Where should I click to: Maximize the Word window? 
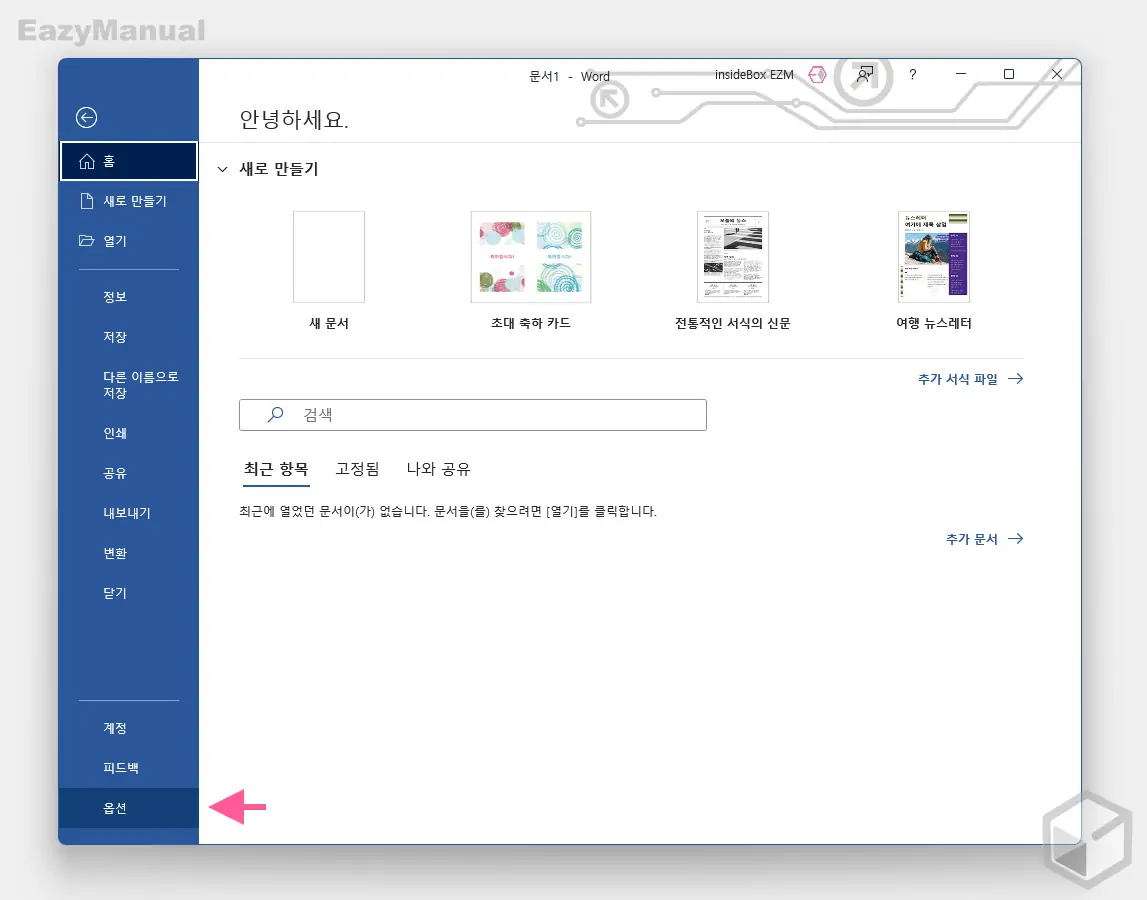[1009, 74]
